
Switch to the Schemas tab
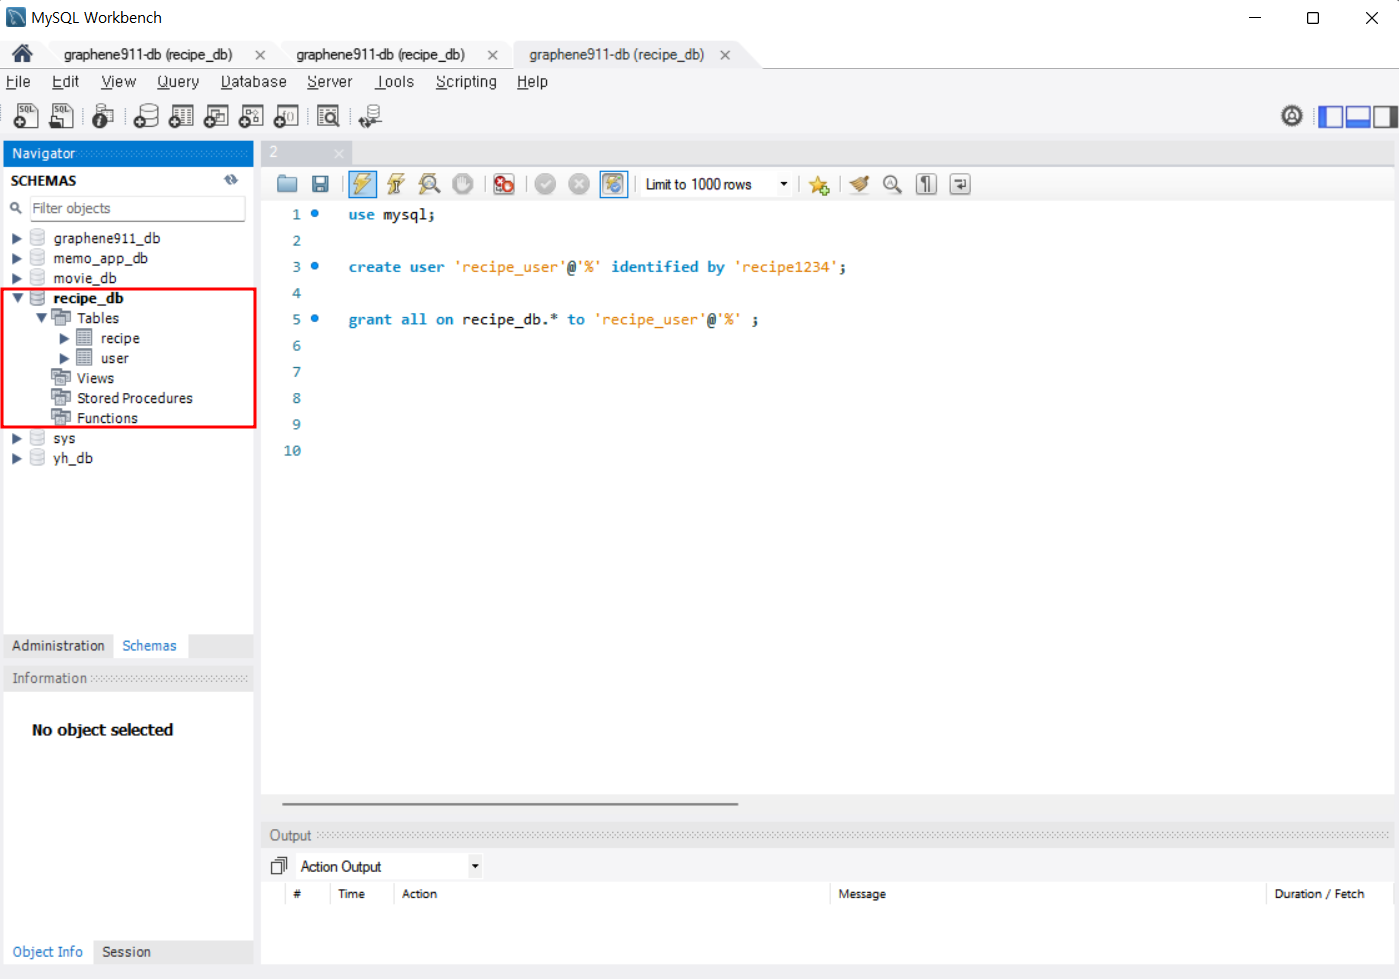[149, 646]
